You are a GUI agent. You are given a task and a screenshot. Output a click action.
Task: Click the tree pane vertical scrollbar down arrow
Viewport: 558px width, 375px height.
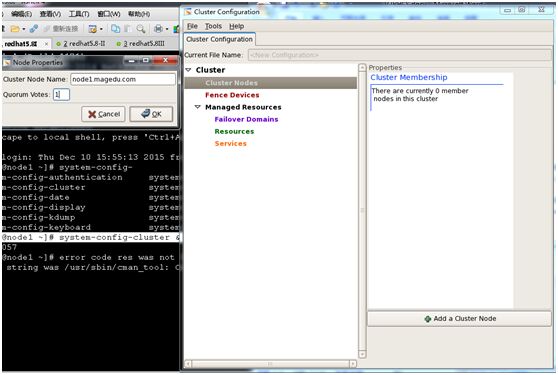(362, 354)
